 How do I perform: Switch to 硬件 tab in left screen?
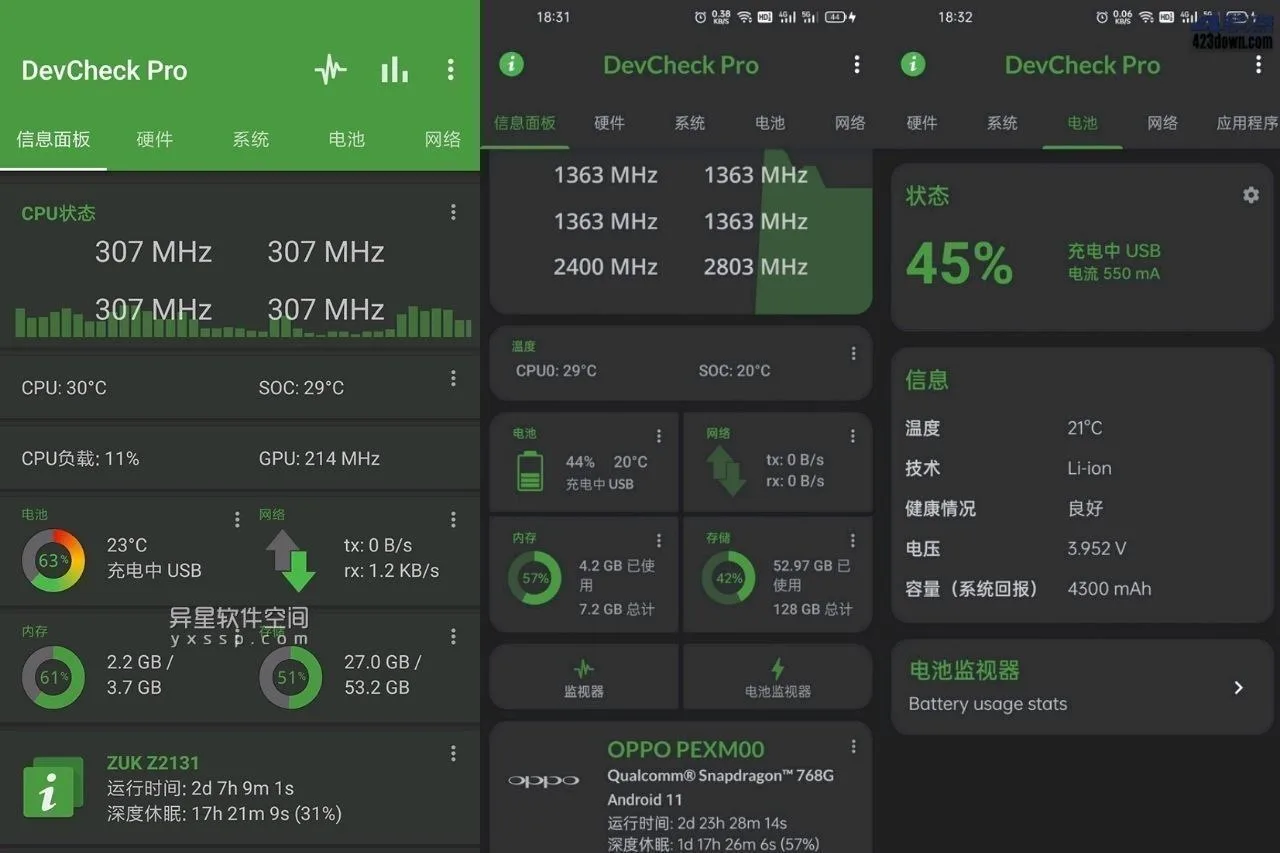[x=155, y=139]
